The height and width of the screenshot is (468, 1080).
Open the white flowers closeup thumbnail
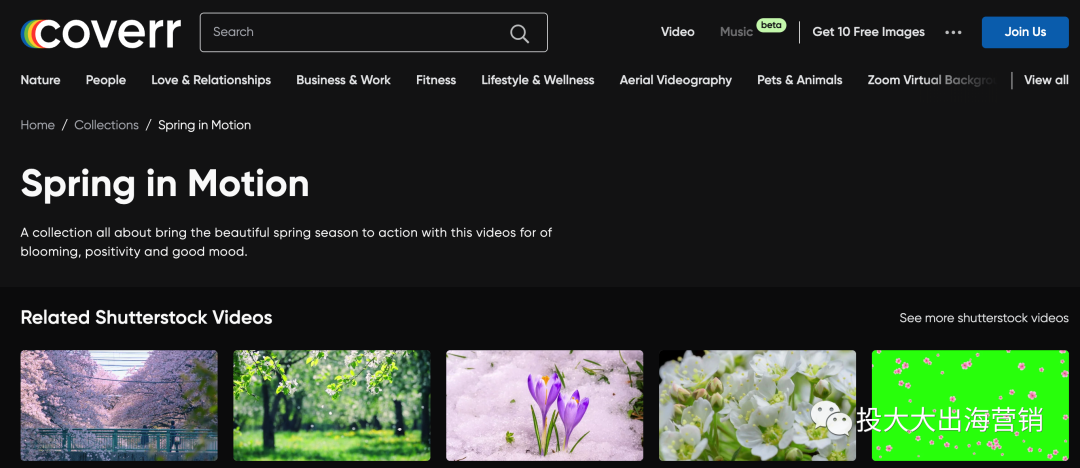click(x=758, y=405)
